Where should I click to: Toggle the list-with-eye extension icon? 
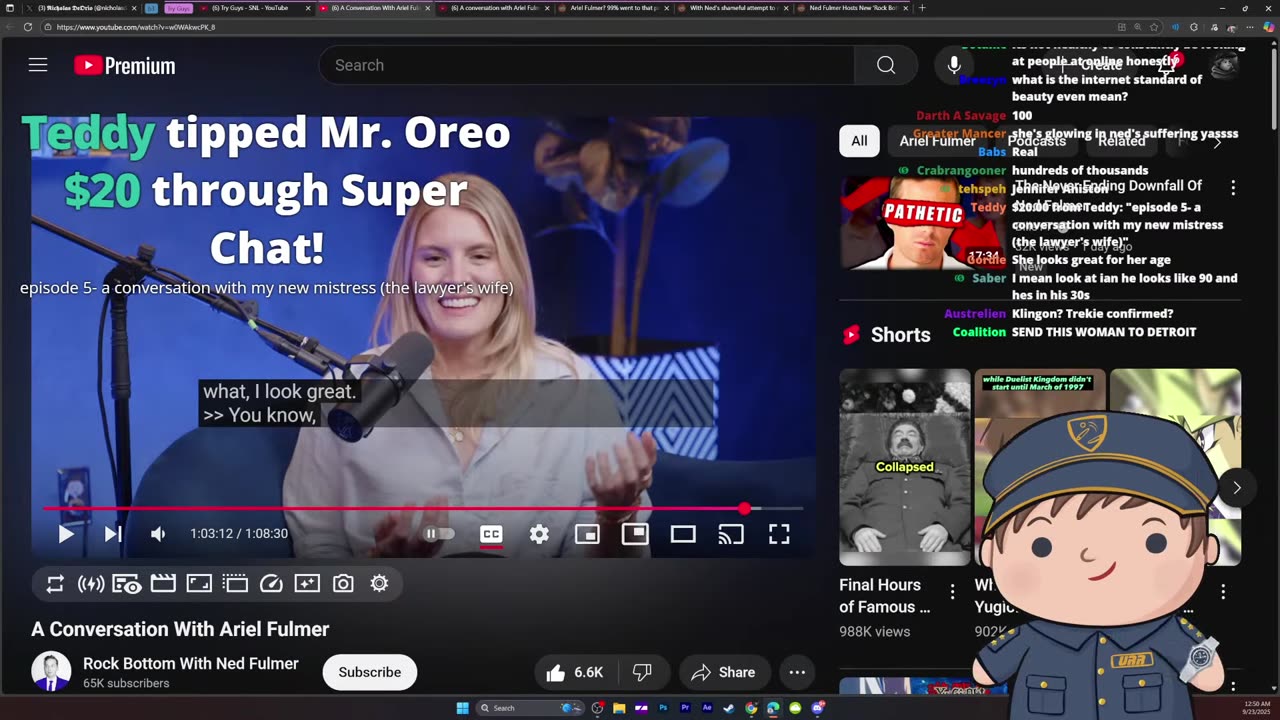(127, 584)
